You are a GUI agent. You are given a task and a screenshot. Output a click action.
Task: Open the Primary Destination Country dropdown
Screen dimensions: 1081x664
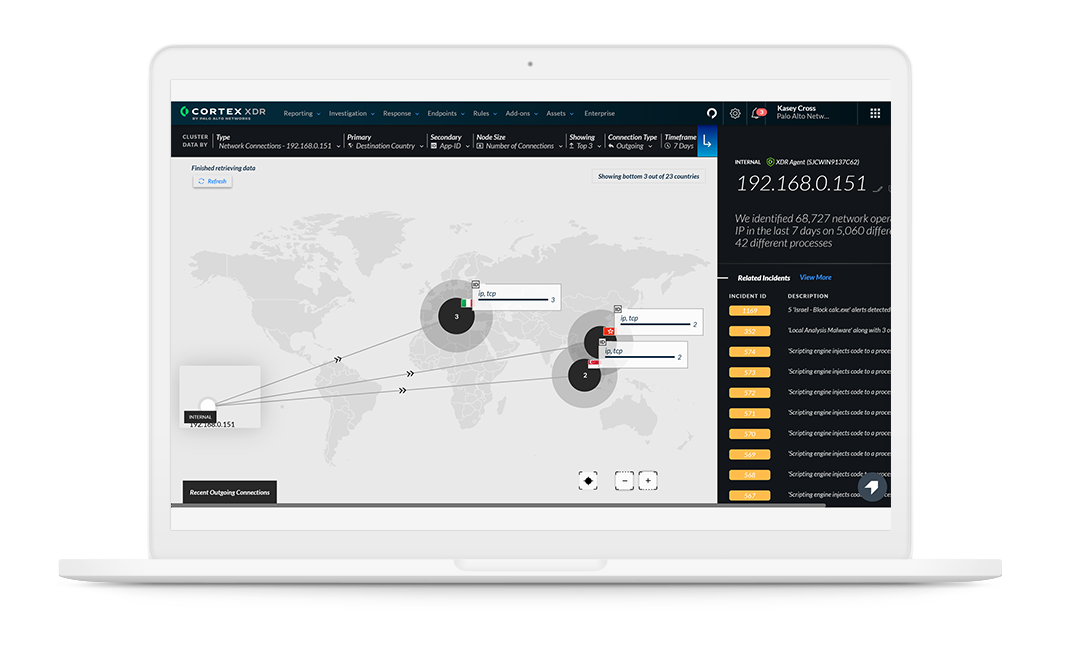pos(389,145)
